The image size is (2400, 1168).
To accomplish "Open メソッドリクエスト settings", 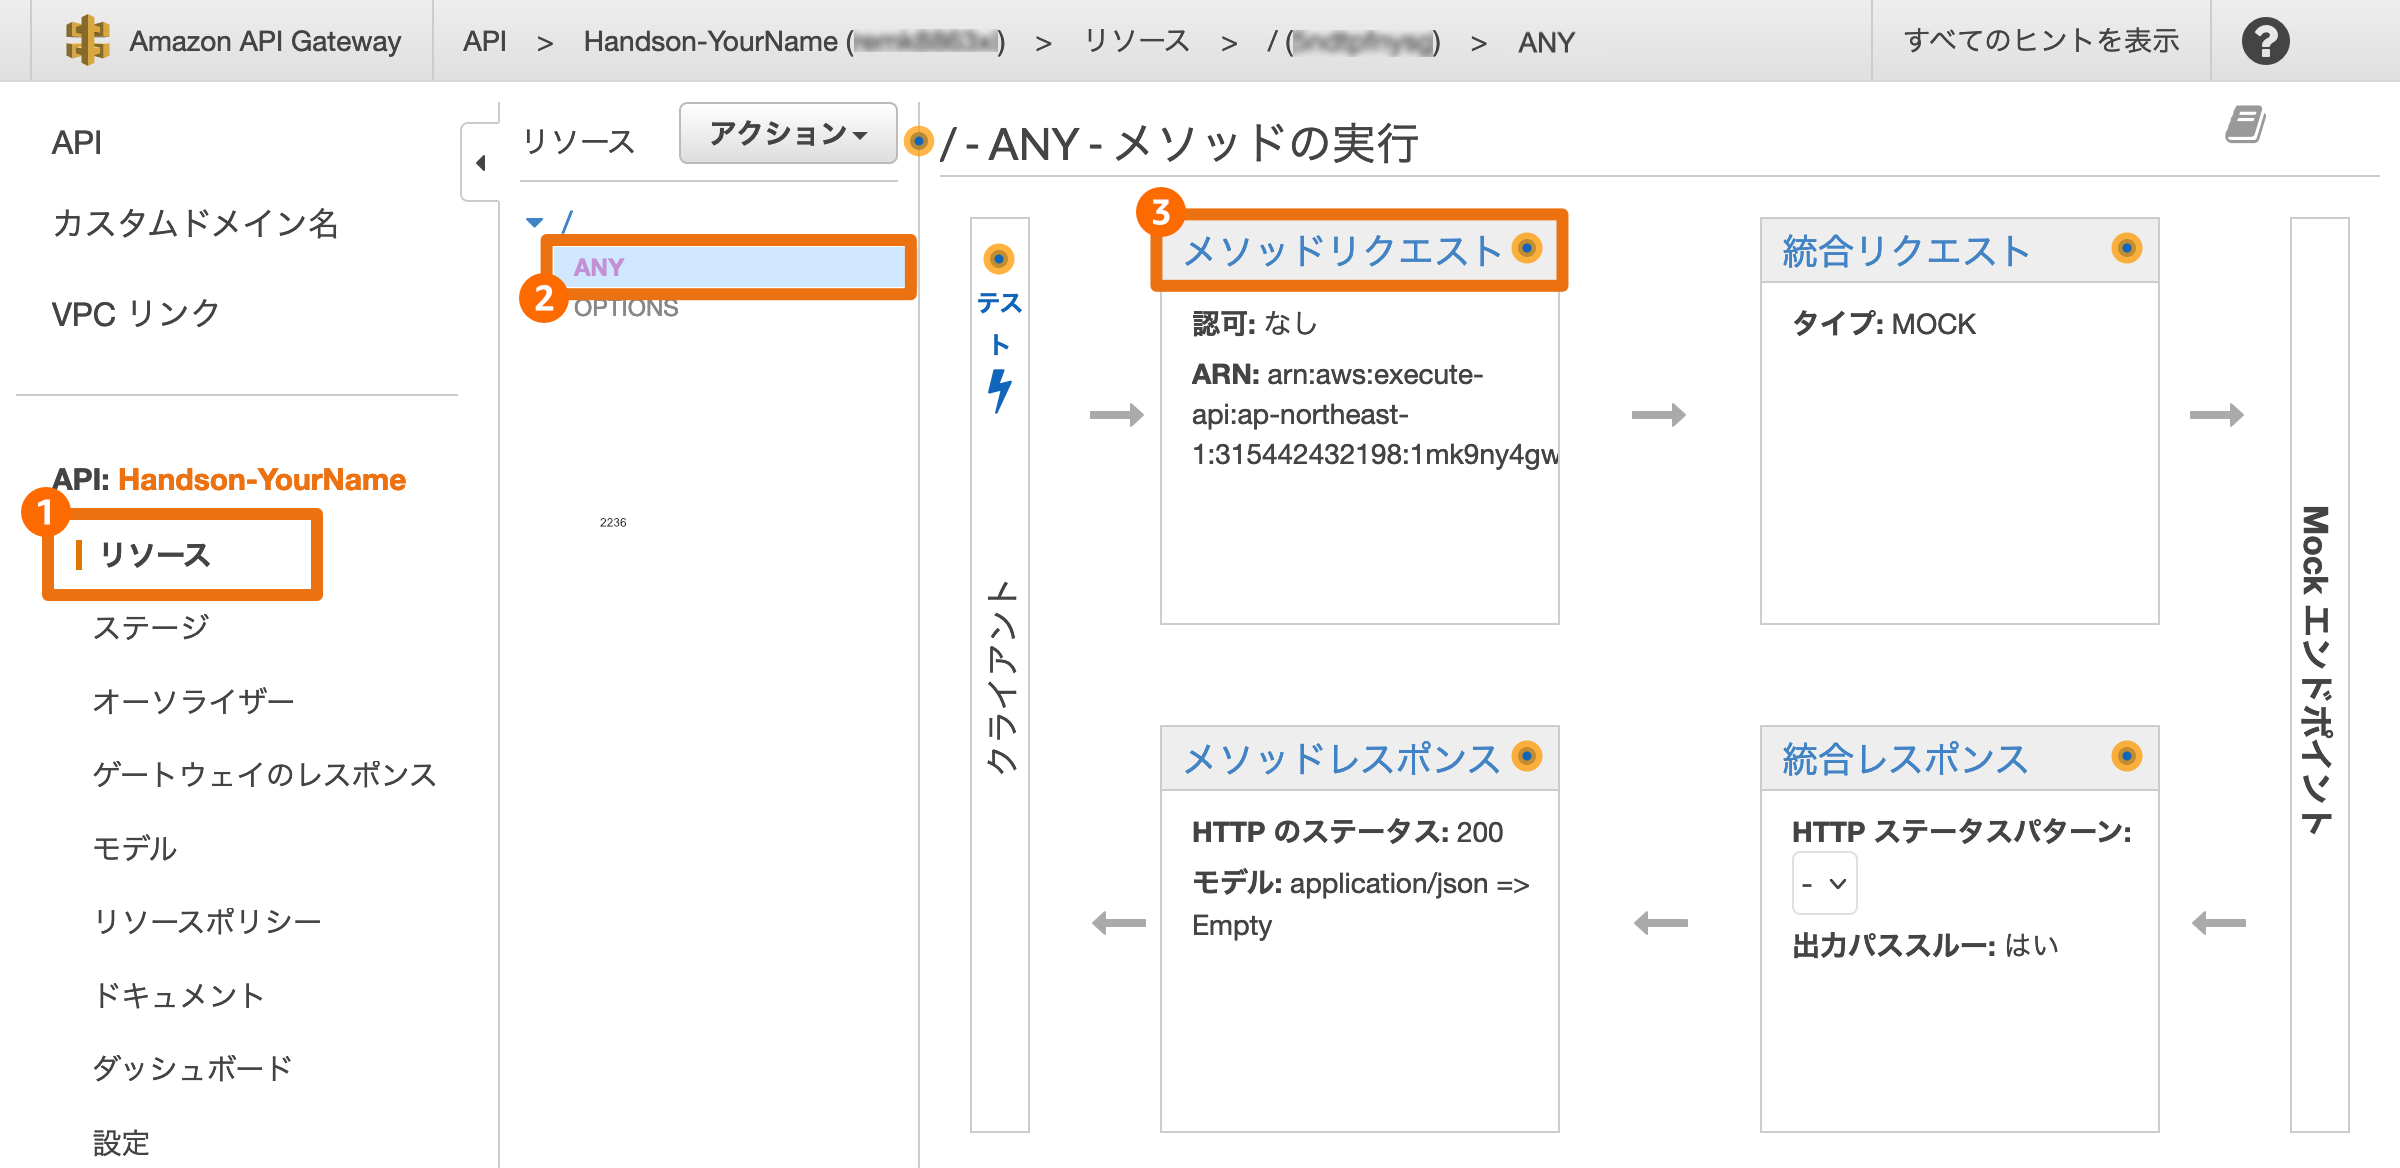I will [1343, 251].
